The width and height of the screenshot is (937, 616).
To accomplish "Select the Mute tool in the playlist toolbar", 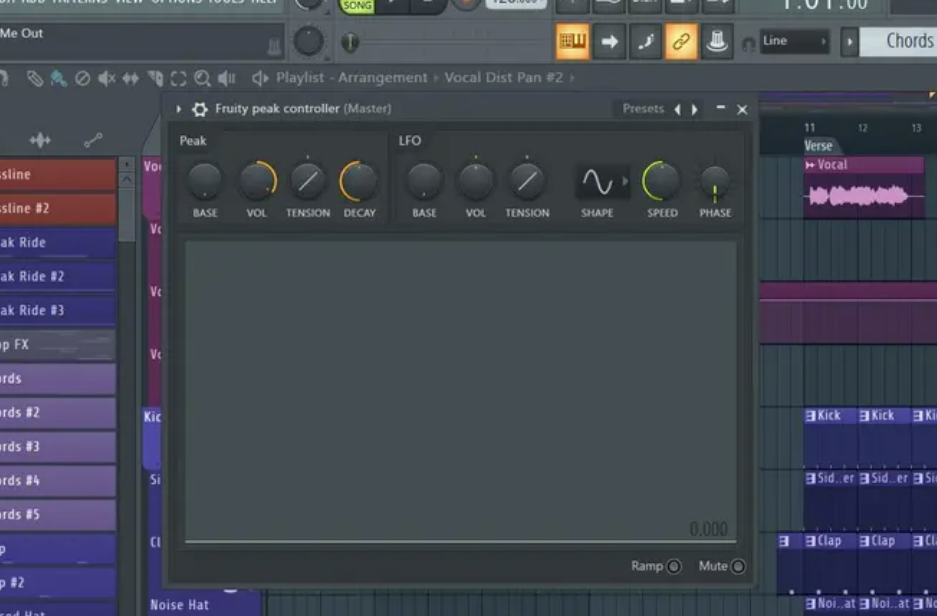I will pos(106,78).
